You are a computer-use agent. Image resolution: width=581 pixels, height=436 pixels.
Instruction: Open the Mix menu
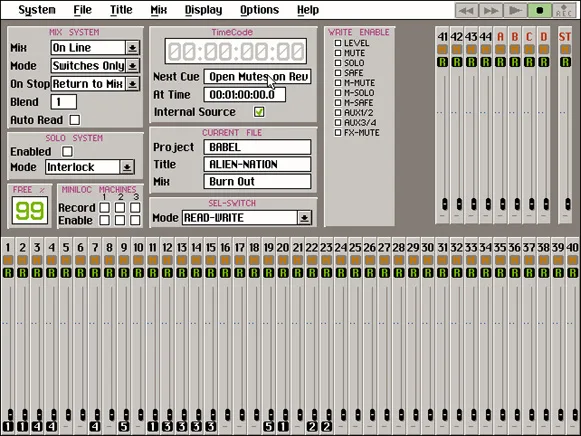(x=159, y=10)
